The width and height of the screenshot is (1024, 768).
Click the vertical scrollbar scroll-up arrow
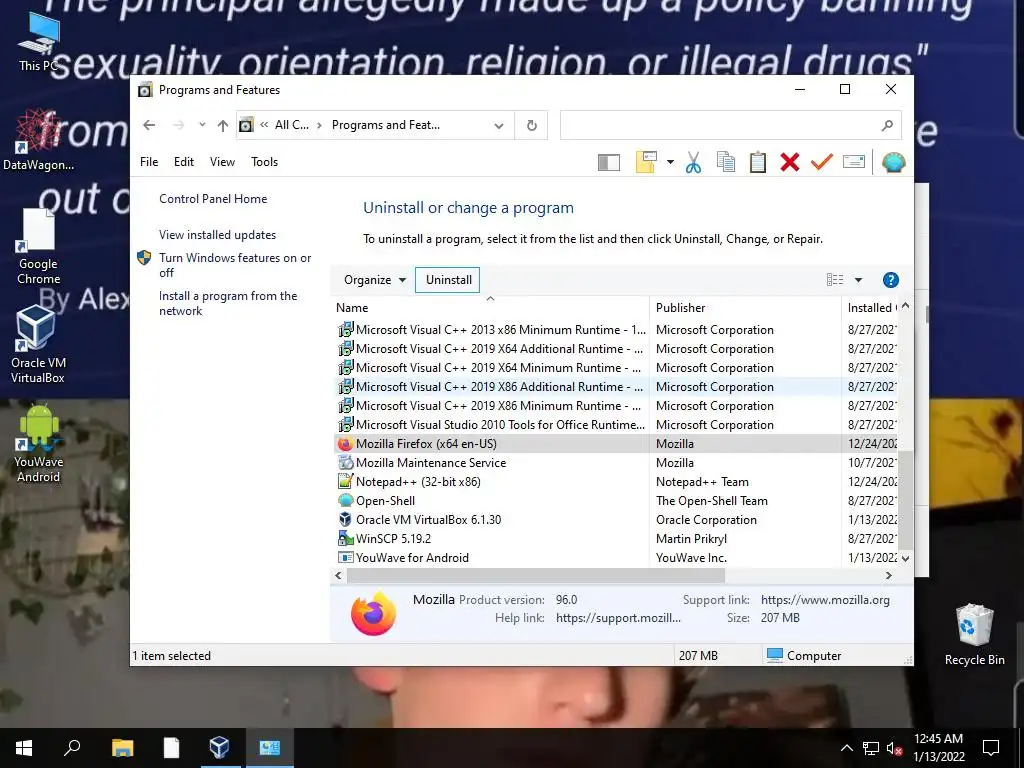[x=905, y=306]
